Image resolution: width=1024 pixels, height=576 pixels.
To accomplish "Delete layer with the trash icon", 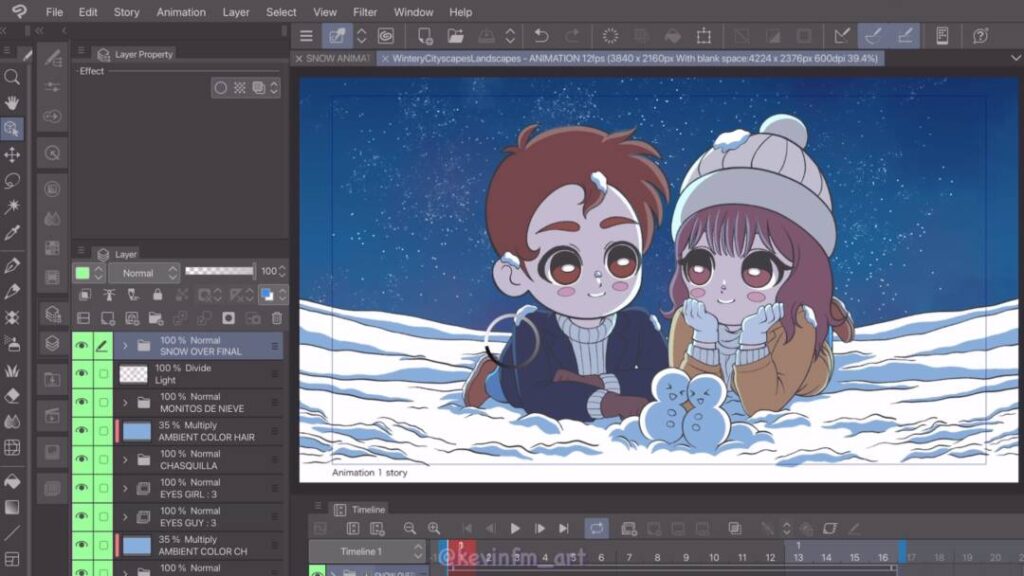I will click(277, 318).
